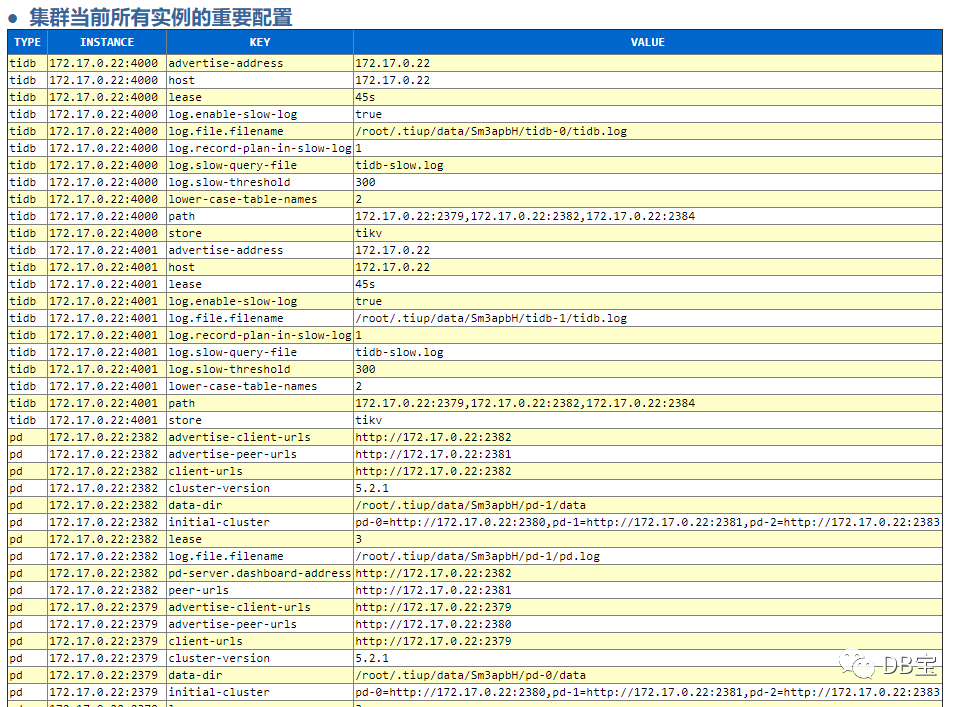Click the host key for instance 4000
969x707 pixels.
pos(182,80)
